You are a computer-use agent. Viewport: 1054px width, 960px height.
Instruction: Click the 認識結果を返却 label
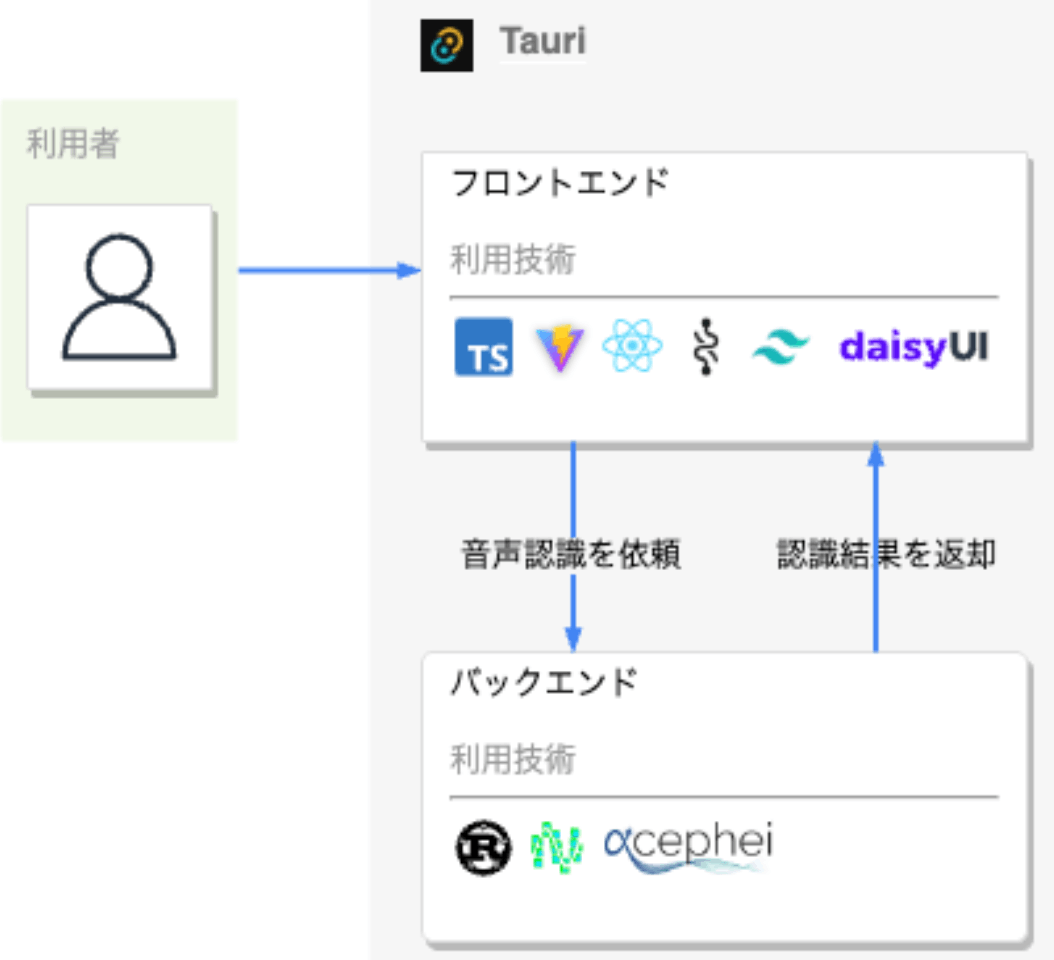click(884, 553)
